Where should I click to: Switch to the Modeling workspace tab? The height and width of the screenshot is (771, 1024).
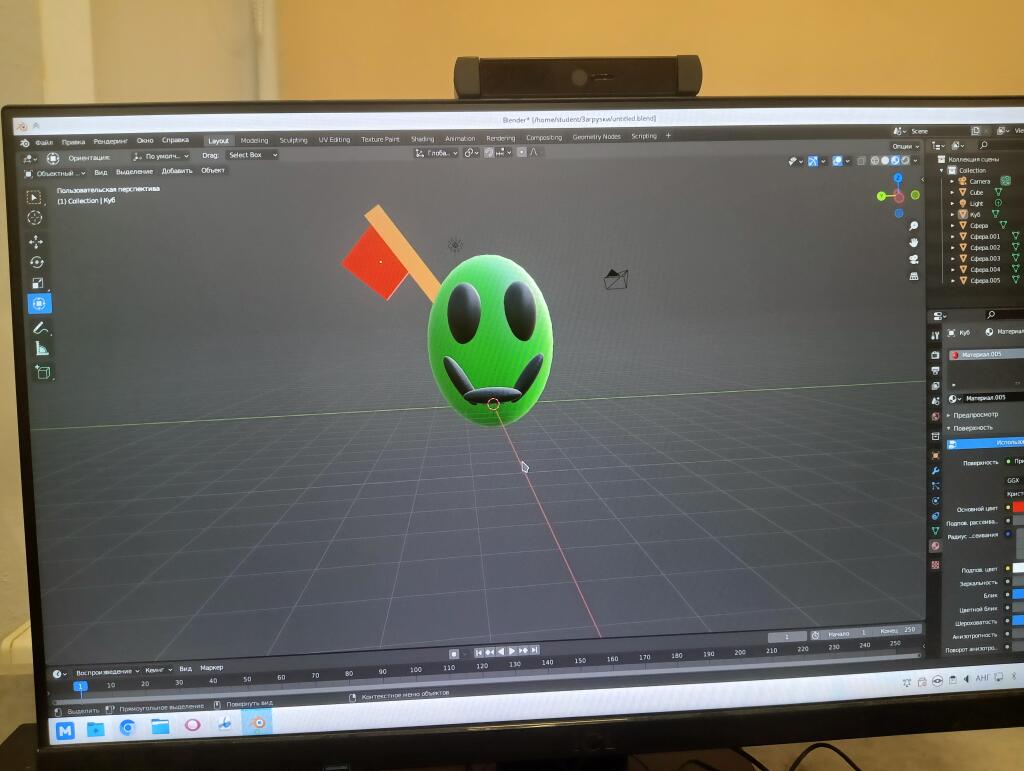[254, 140]
